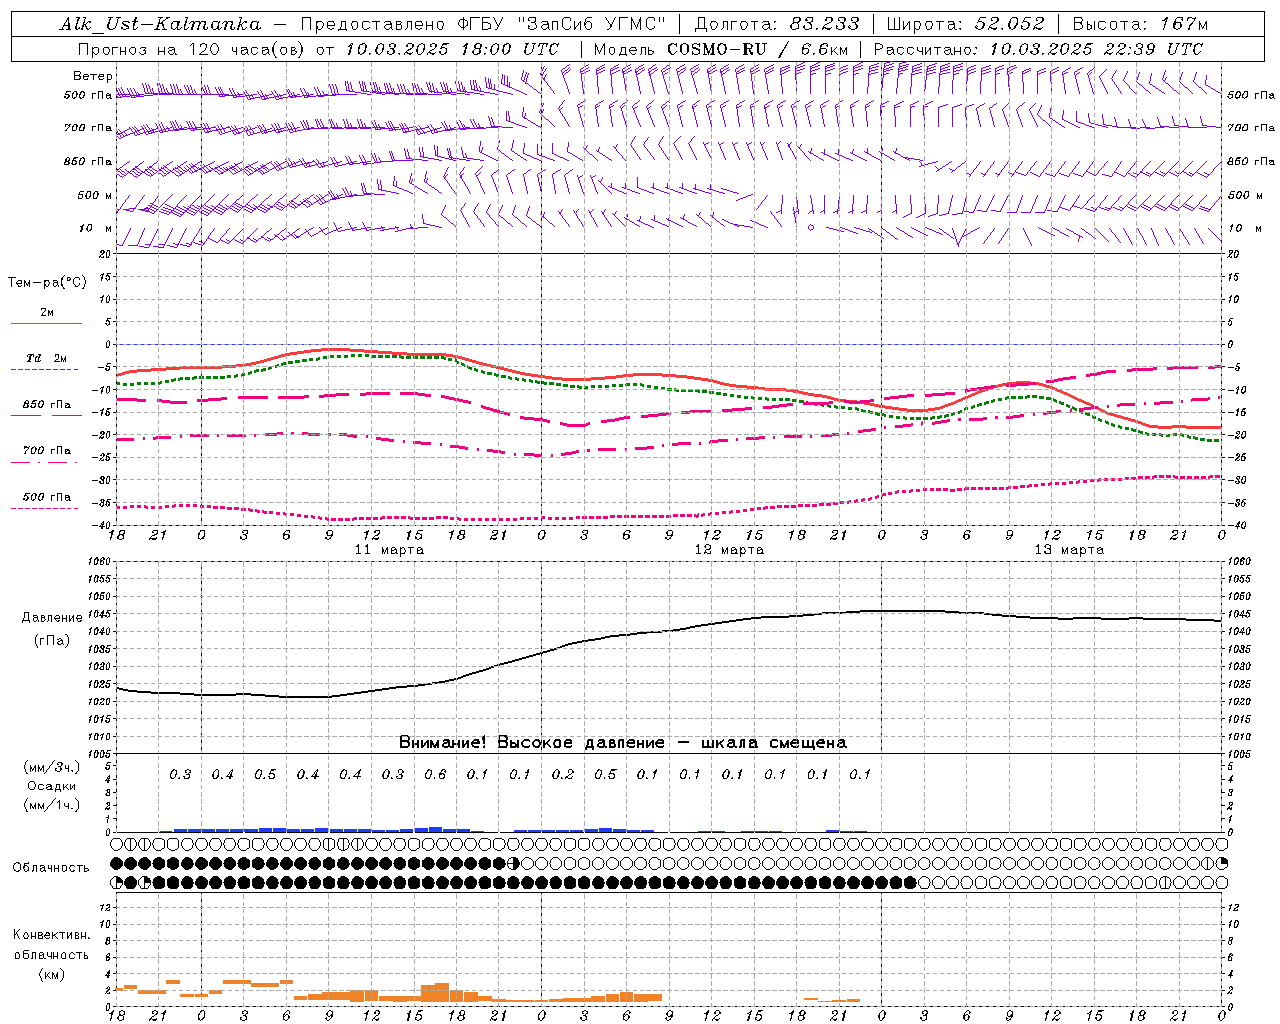Click the Осадки panel label
The height and width of the screenshot is (1024, 1280).
coord(51,786)
